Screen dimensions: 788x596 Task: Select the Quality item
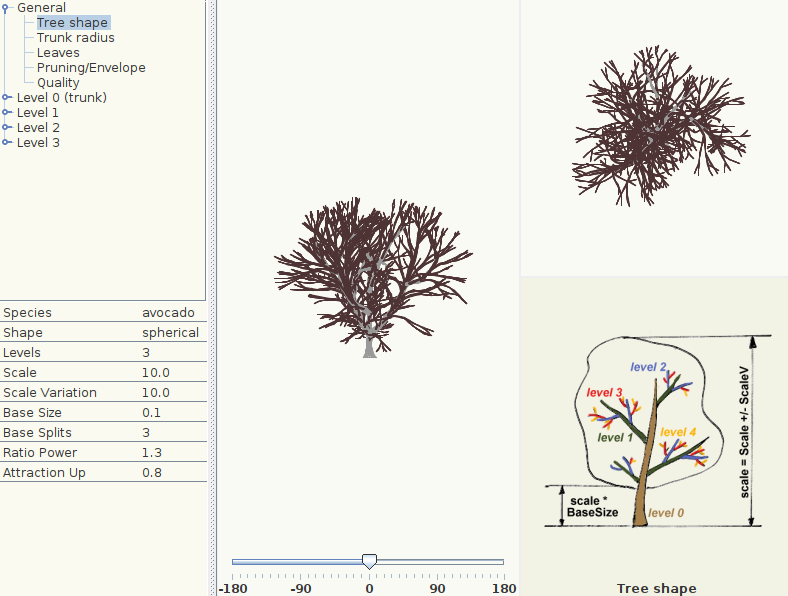[x=58, y=83]
